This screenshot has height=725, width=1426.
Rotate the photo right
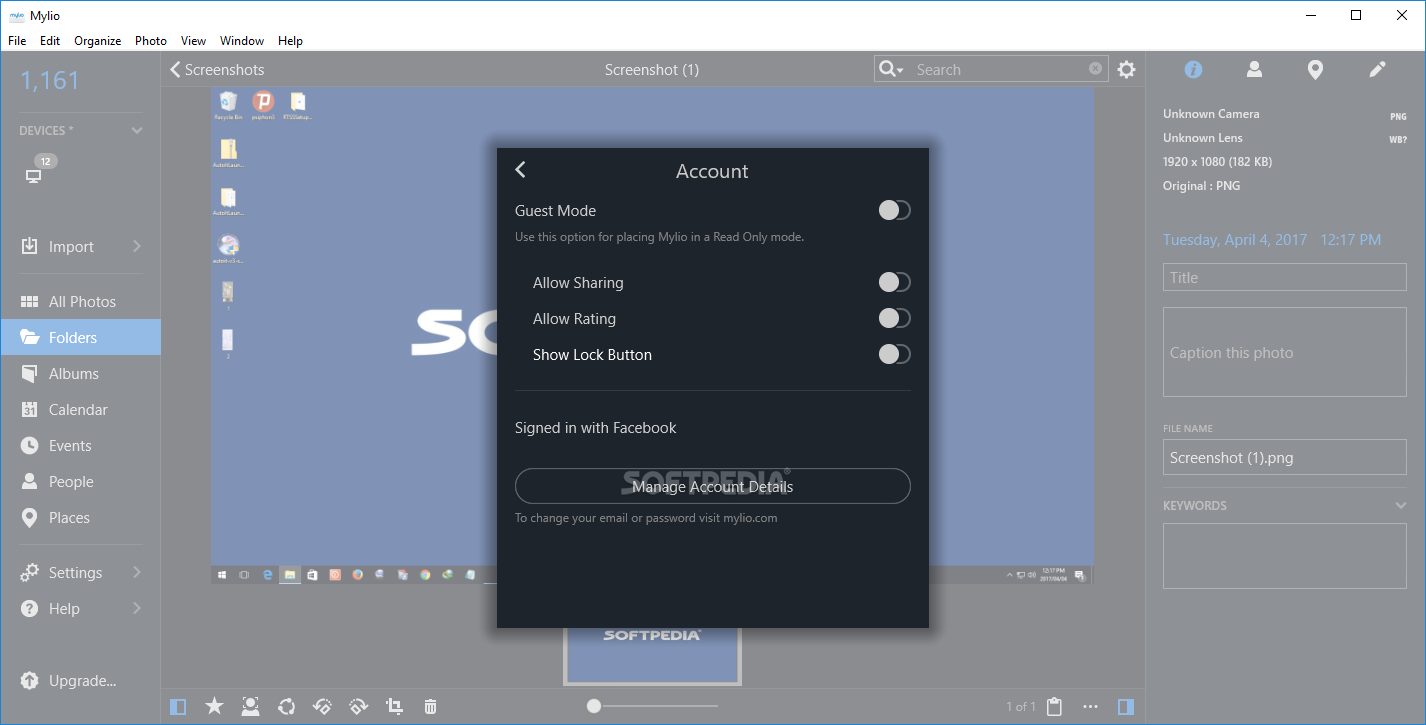click(x=359, y=707)
